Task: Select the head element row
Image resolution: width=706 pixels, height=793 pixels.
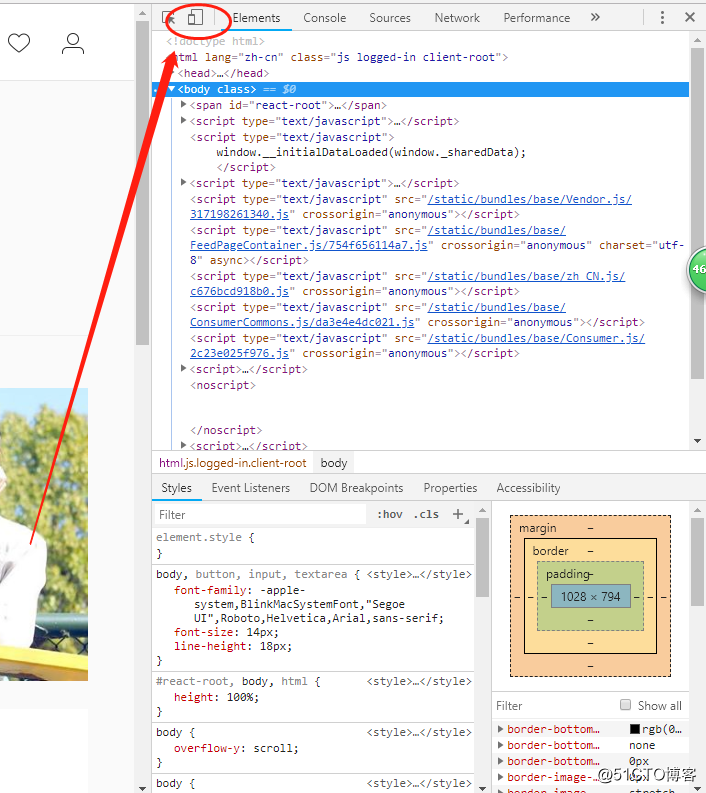Action: coord(420,73)
